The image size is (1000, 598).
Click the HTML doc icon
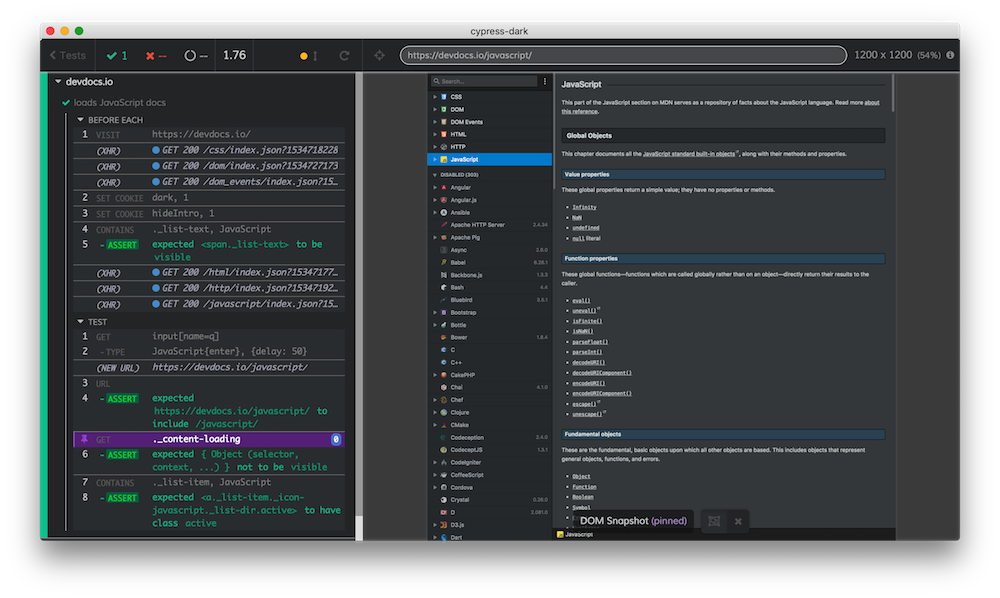click(444, 135)
